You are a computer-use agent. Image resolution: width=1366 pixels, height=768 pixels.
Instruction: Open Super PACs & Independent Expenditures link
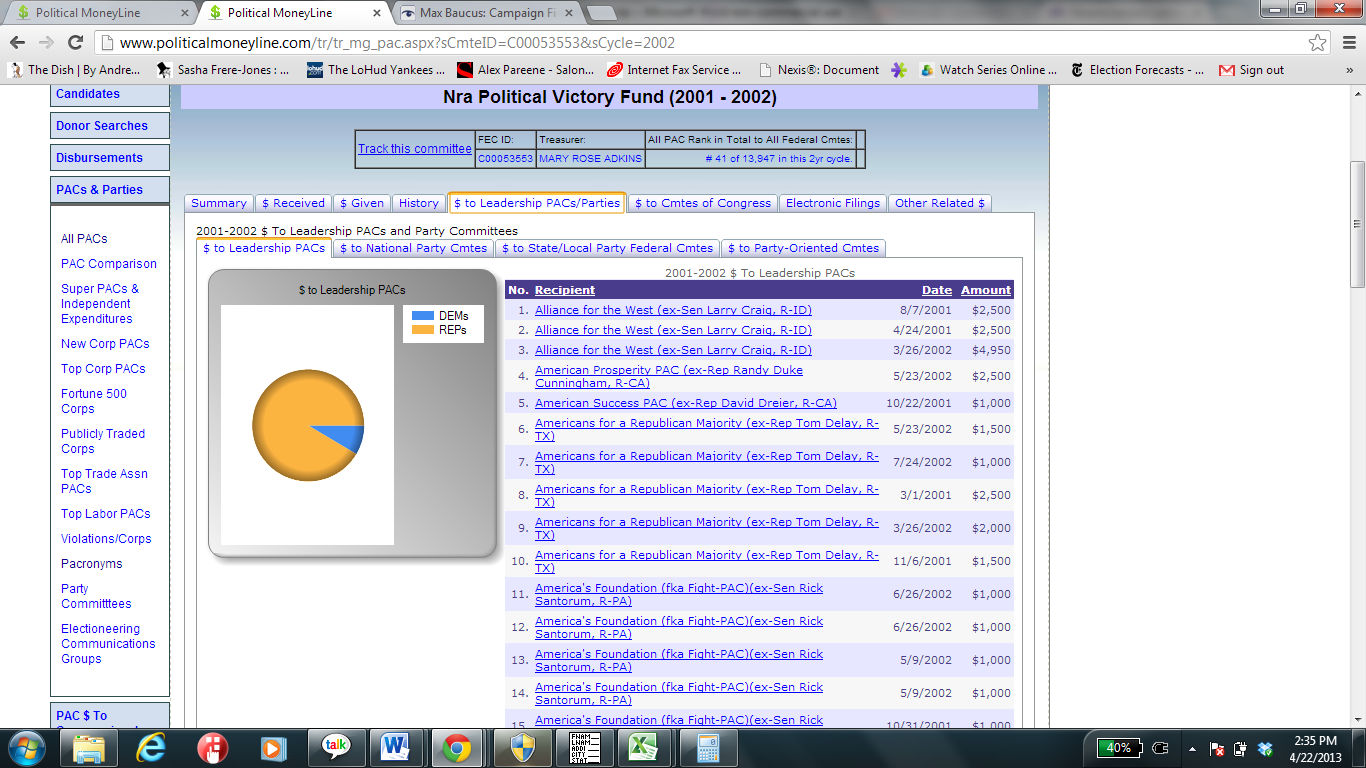click(x=100, y=304)
